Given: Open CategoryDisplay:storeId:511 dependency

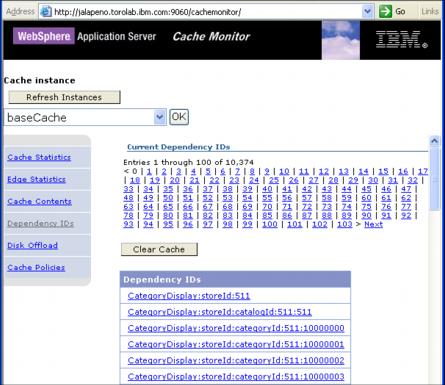Looking at the screenshot, I should point(189,296).
